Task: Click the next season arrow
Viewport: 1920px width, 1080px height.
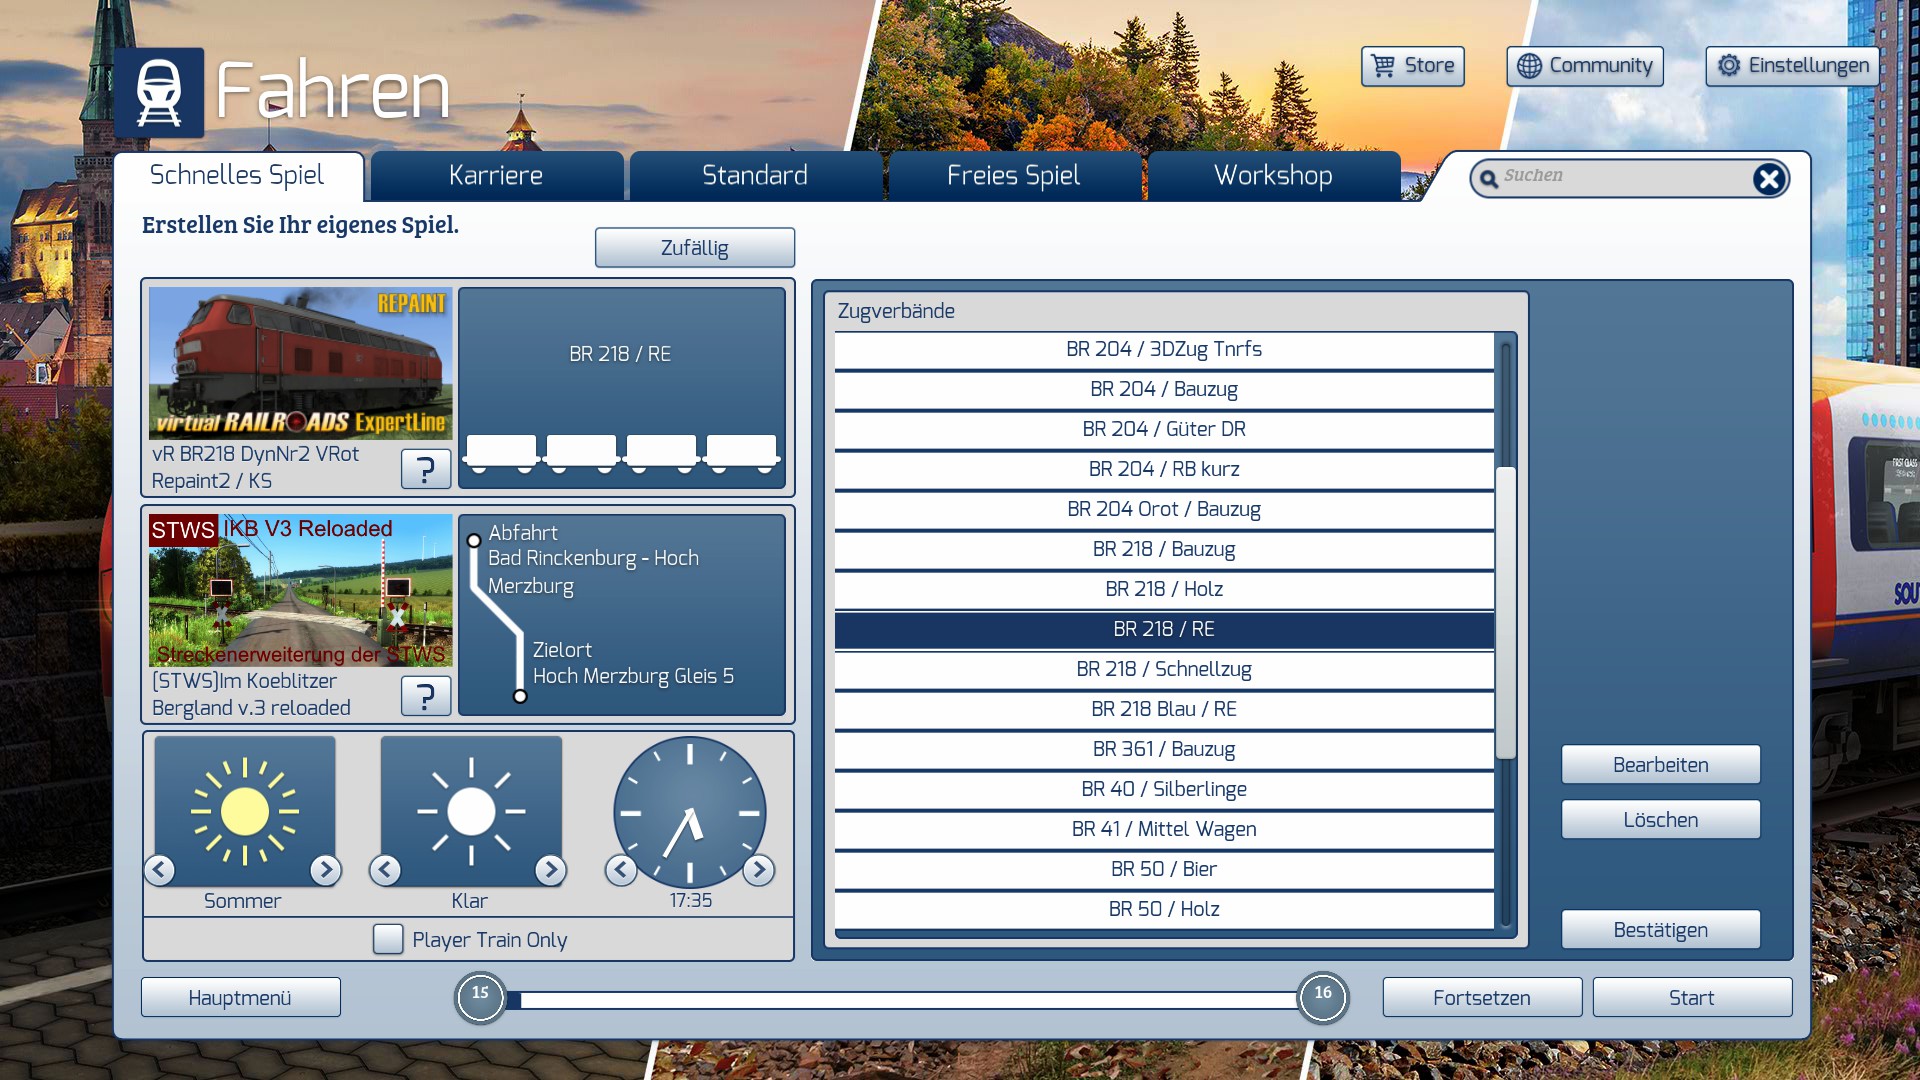Action: click(x=325, y=870)
